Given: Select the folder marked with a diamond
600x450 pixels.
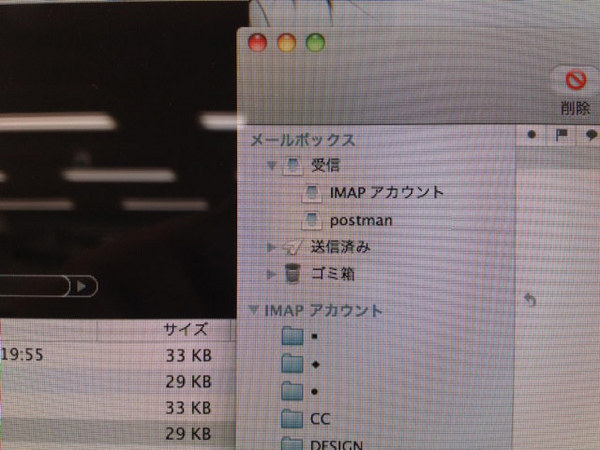Looking at the screenshot, I should point(315,363).
